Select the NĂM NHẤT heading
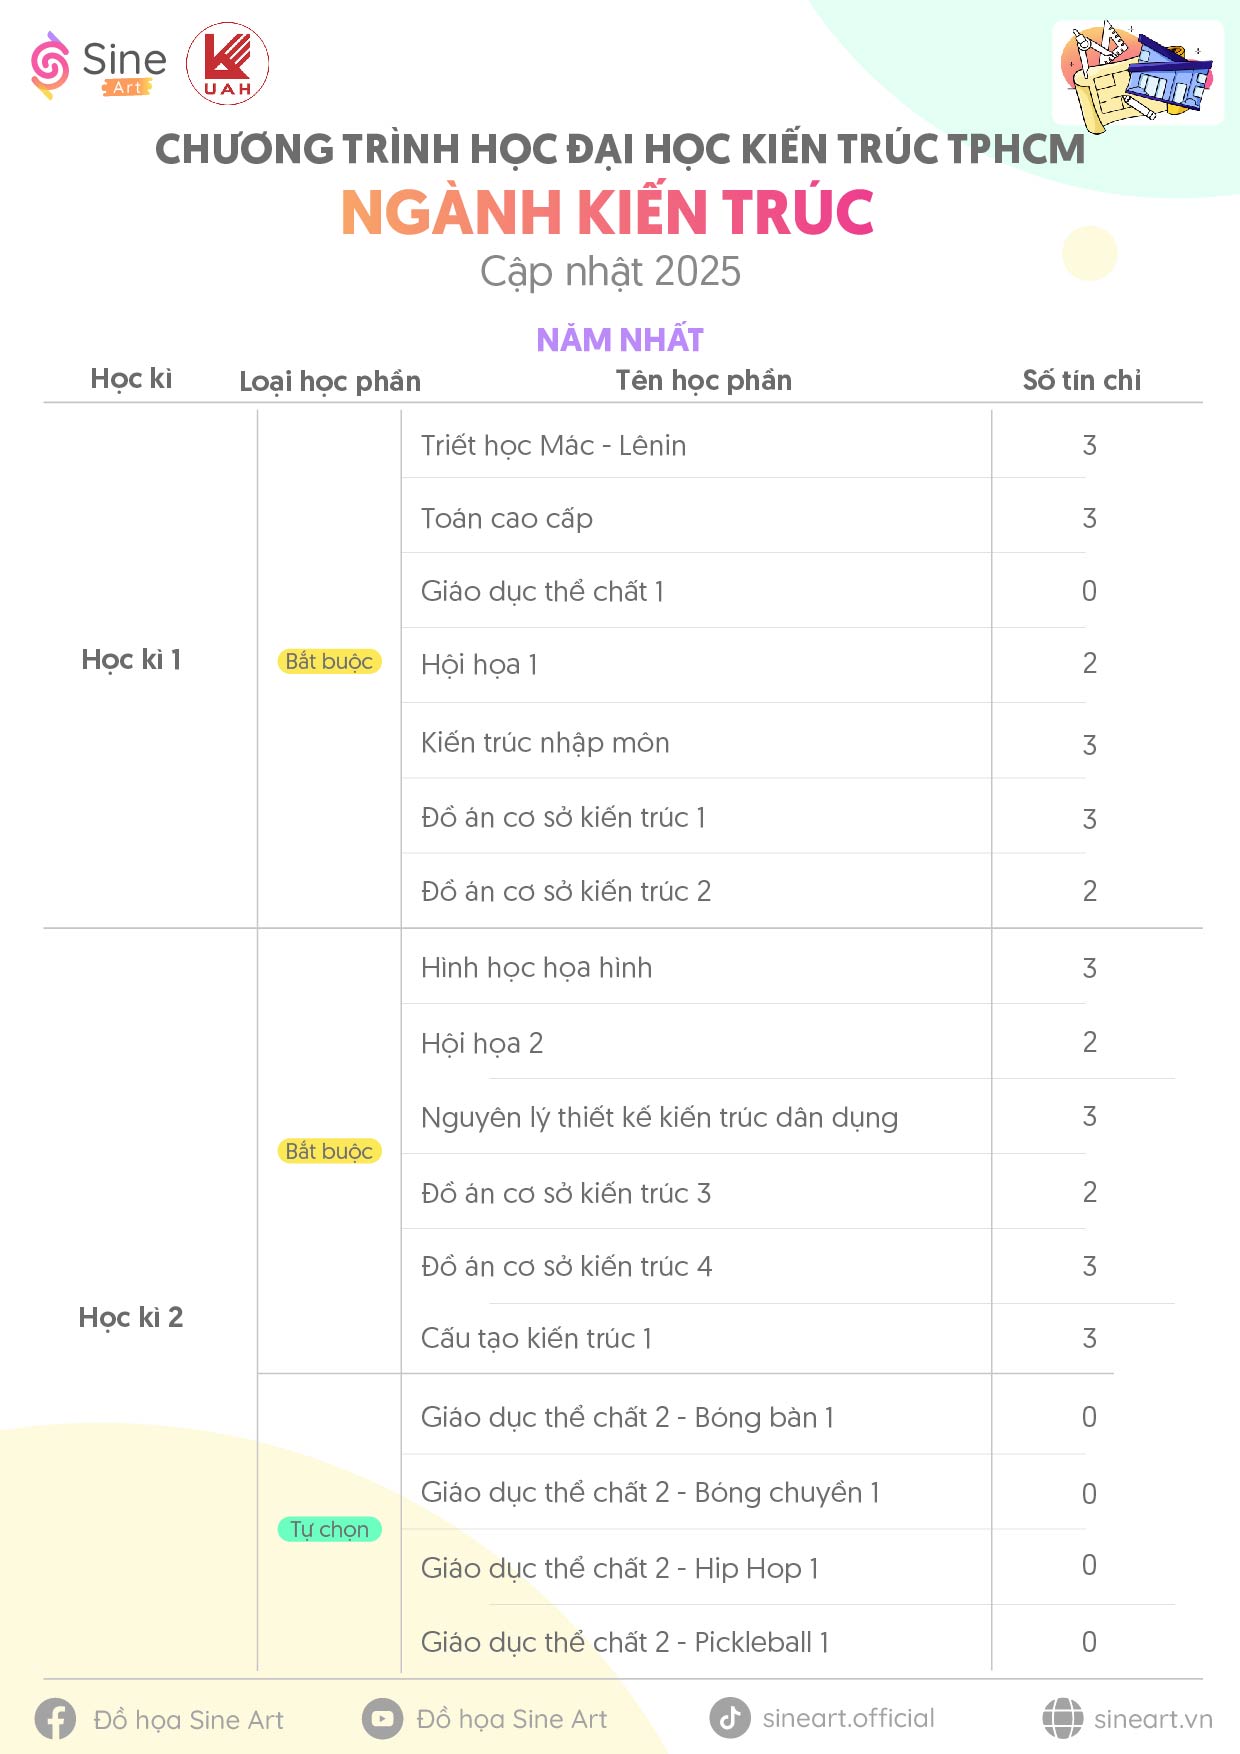This screenshot has width=1240, height=1754. point(620,340)
